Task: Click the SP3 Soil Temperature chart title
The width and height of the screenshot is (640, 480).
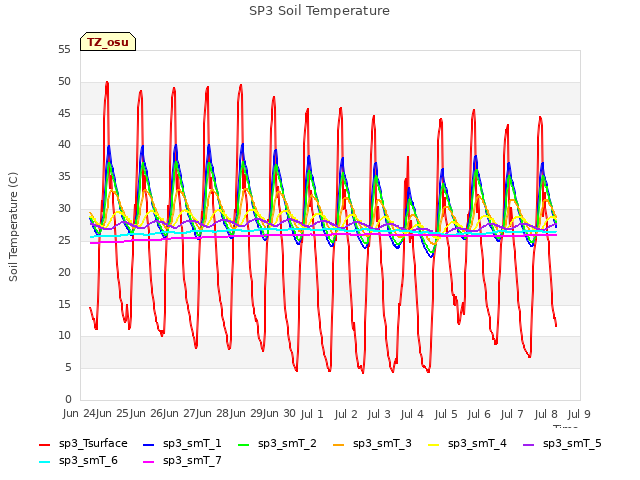Action: point(319,11)
